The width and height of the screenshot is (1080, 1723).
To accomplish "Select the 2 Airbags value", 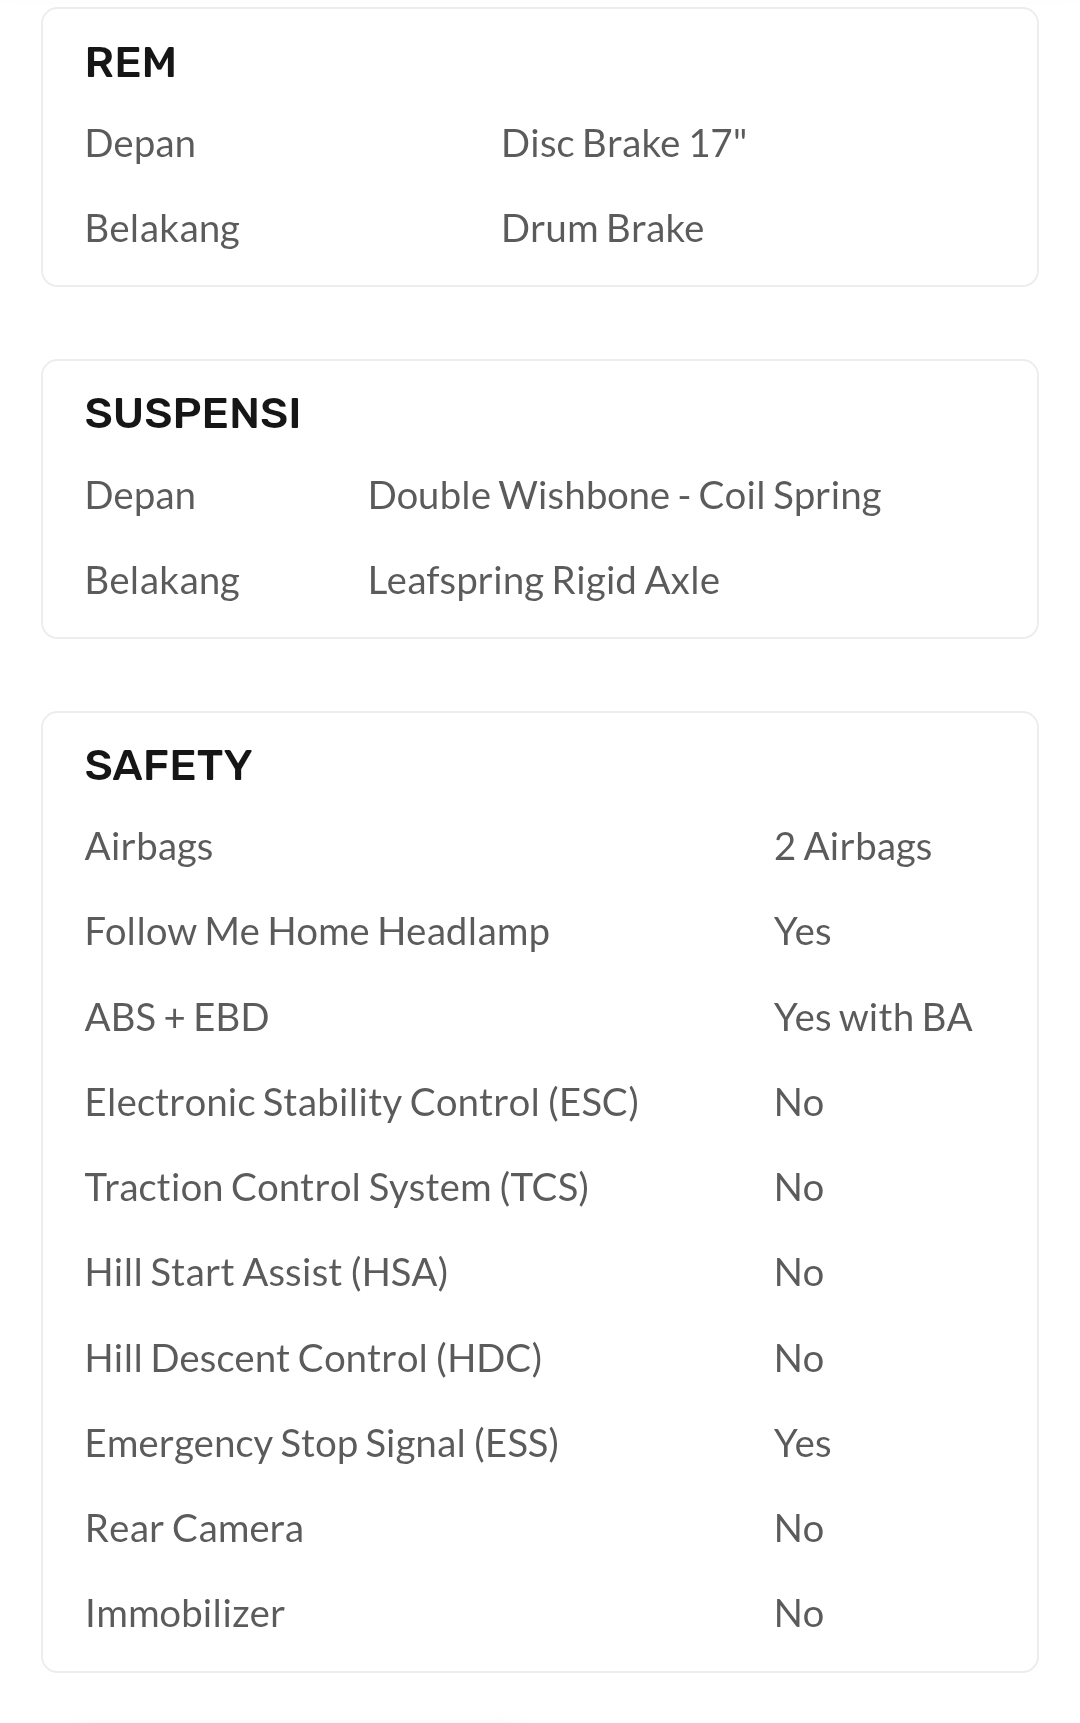I will coord(852,847).
